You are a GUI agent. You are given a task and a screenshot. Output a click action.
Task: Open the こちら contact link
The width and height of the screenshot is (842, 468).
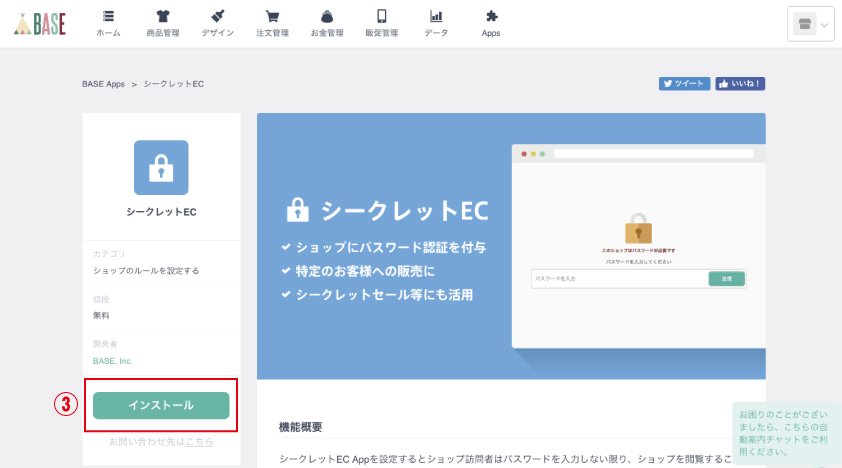[199, 442]
